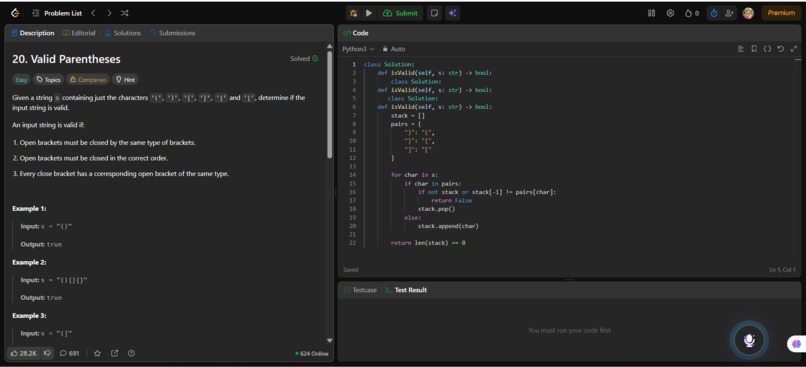
Task: Submit the solution
Action: 400,13
